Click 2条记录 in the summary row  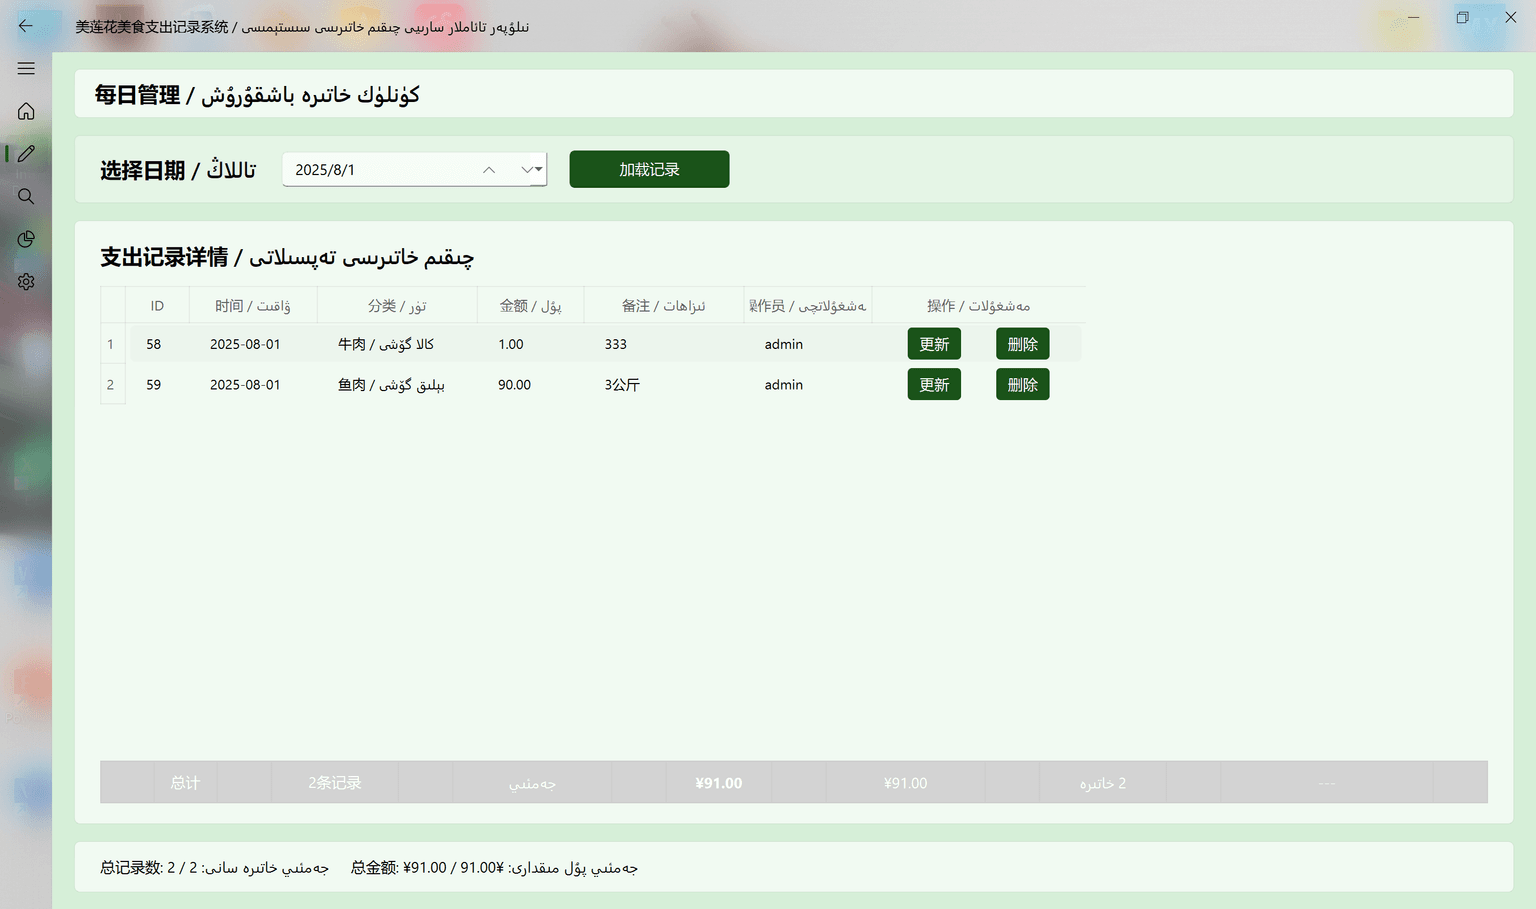[x=335, y=783]
